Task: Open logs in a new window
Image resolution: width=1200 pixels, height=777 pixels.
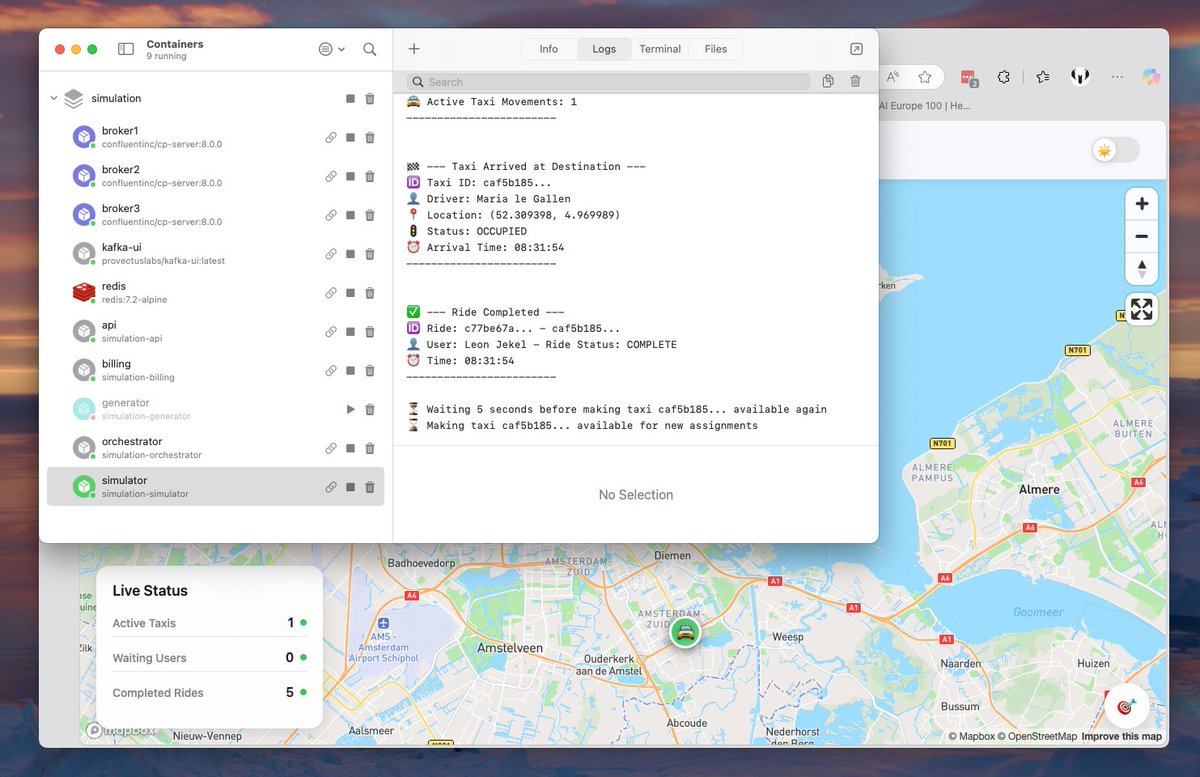Action: [x=857, y=49]
